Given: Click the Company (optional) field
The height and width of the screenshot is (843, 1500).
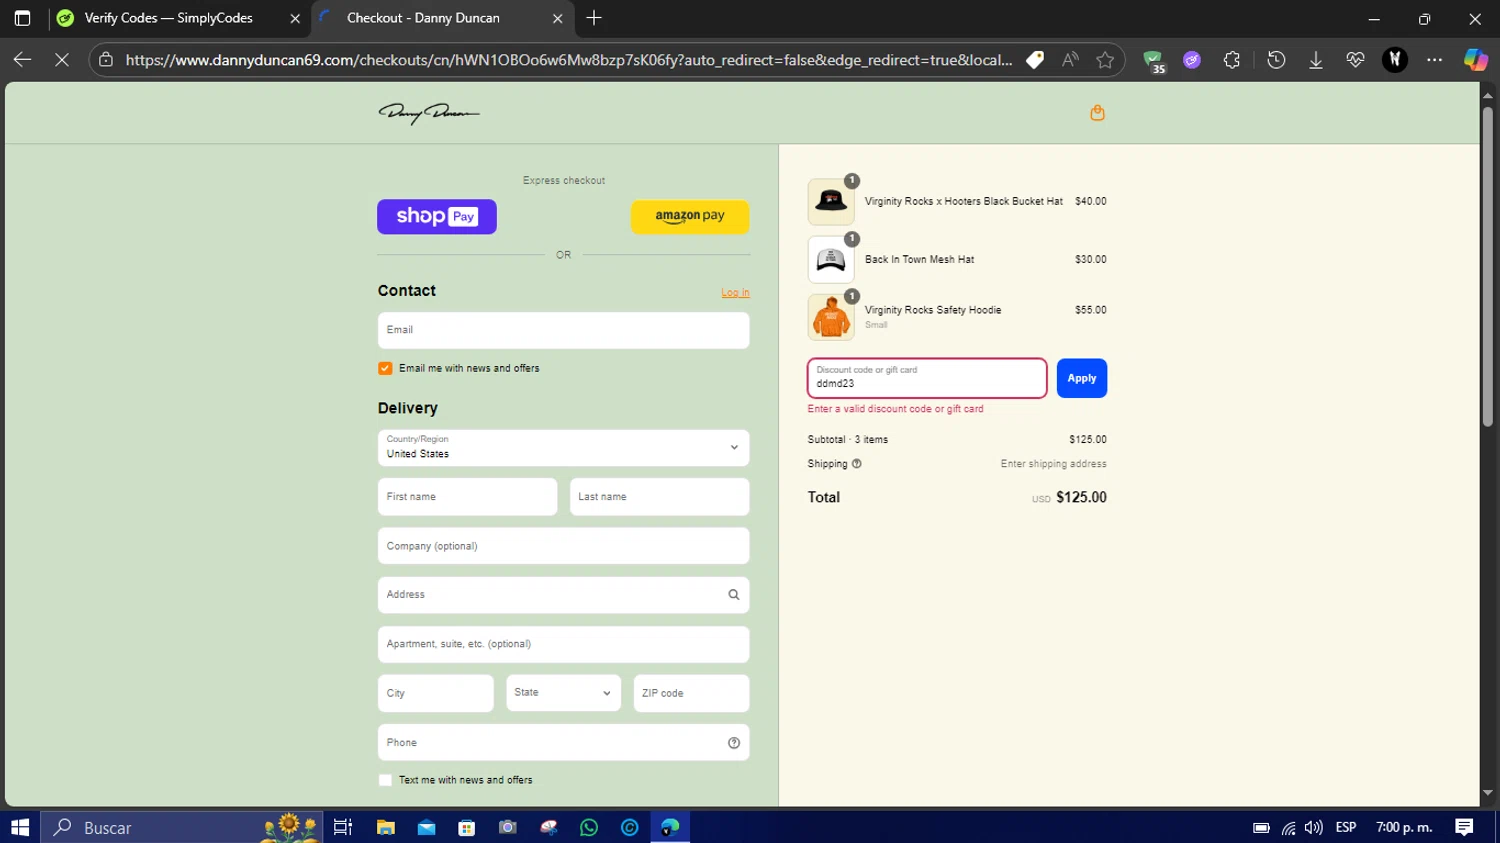Looking at the screenshot, I should pos(564,546).
